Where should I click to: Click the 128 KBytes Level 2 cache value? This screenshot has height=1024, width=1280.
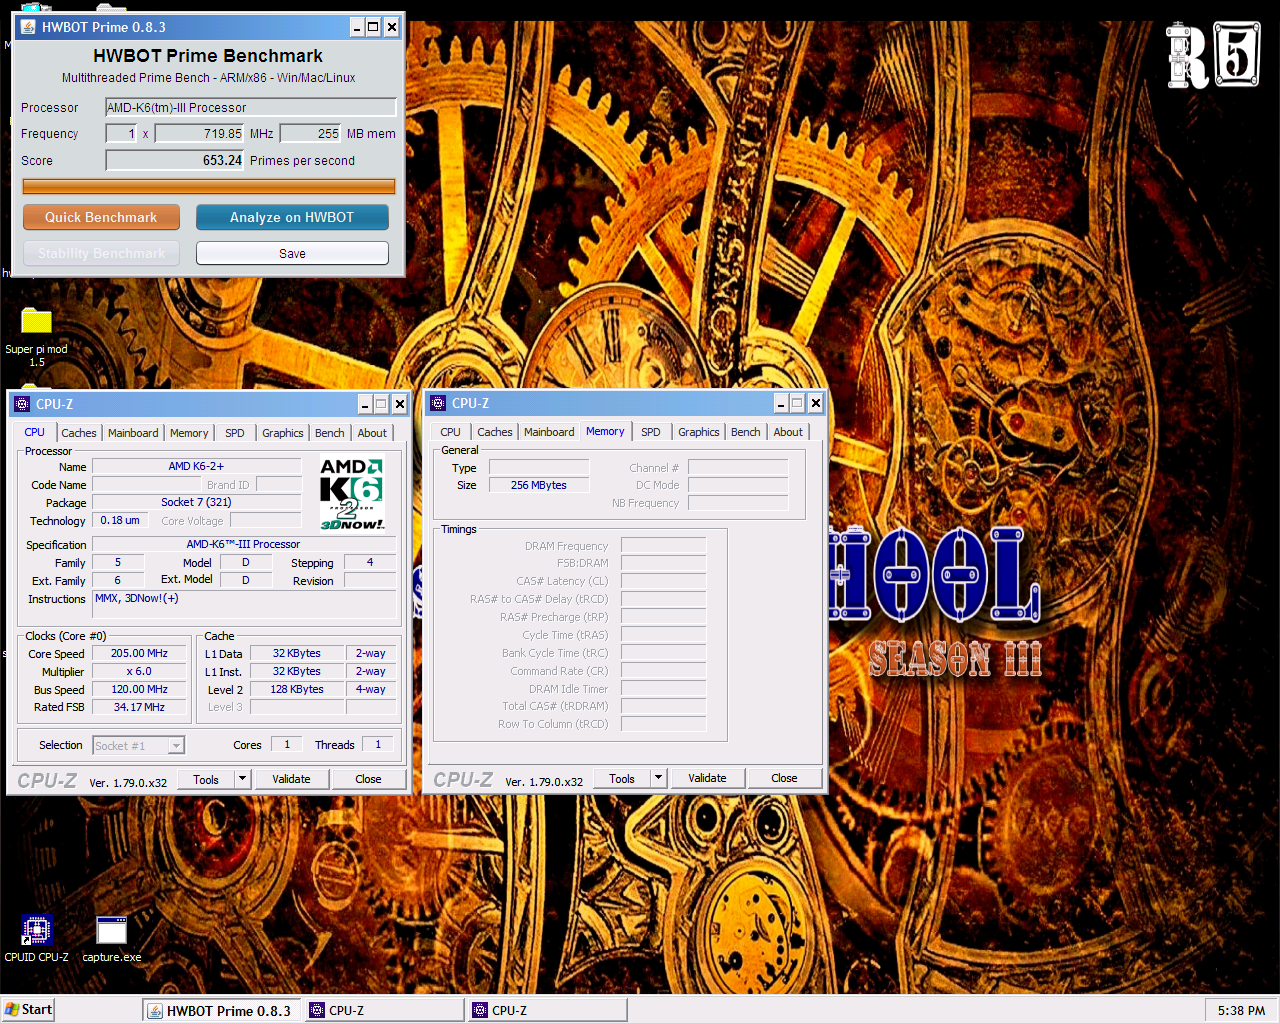297,689
